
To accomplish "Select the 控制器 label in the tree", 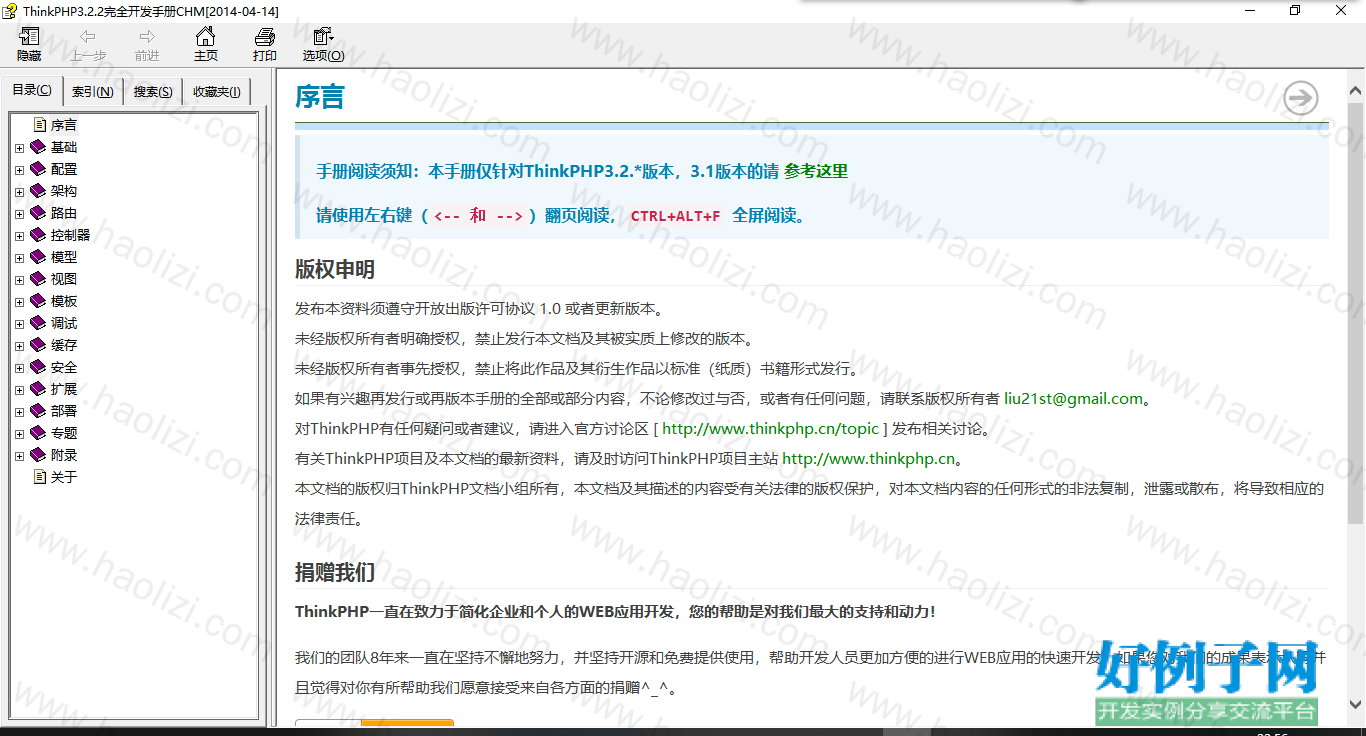I will coord(71,235).
